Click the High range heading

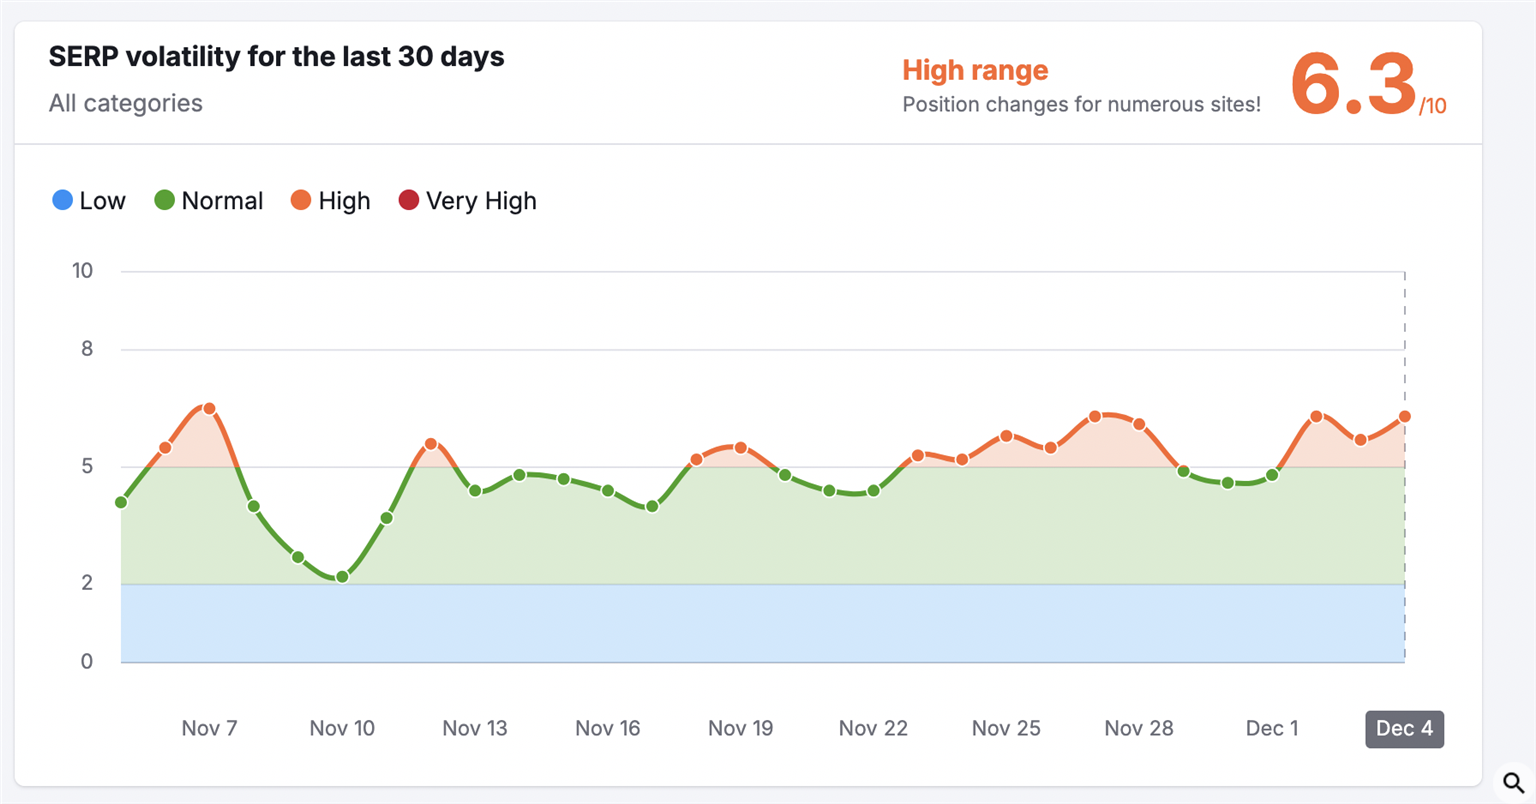pyautogui.click(x=975, y=70)
